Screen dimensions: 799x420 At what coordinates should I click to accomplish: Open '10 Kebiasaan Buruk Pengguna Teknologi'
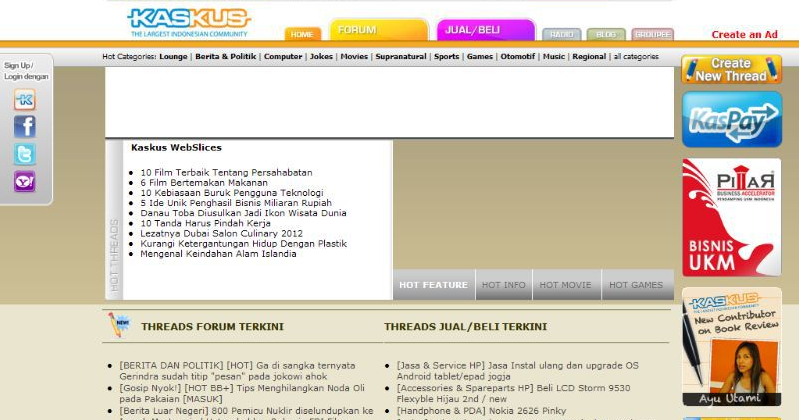point(232,193)
